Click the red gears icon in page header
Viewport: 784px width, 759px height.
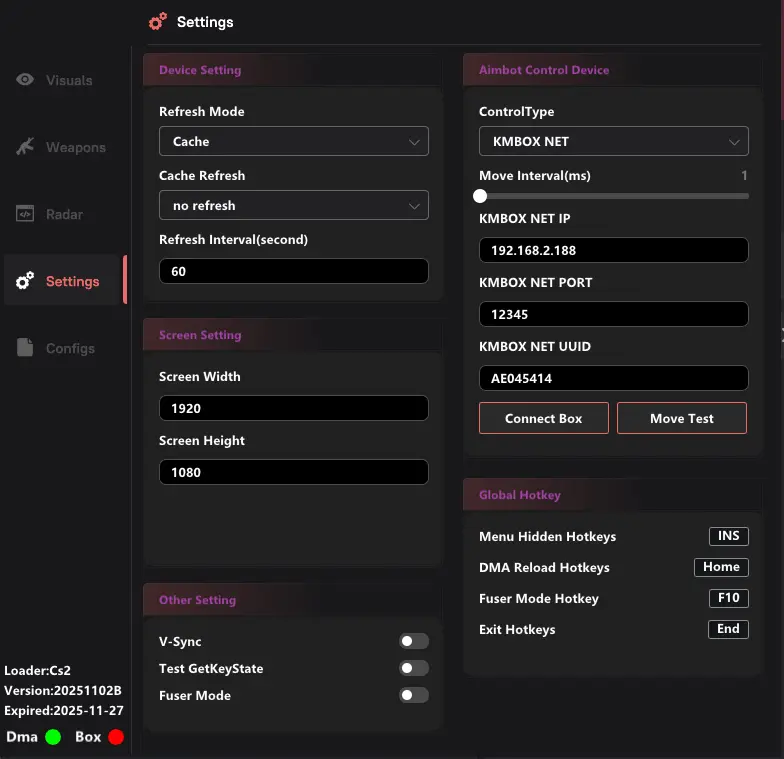pos(157,21)
